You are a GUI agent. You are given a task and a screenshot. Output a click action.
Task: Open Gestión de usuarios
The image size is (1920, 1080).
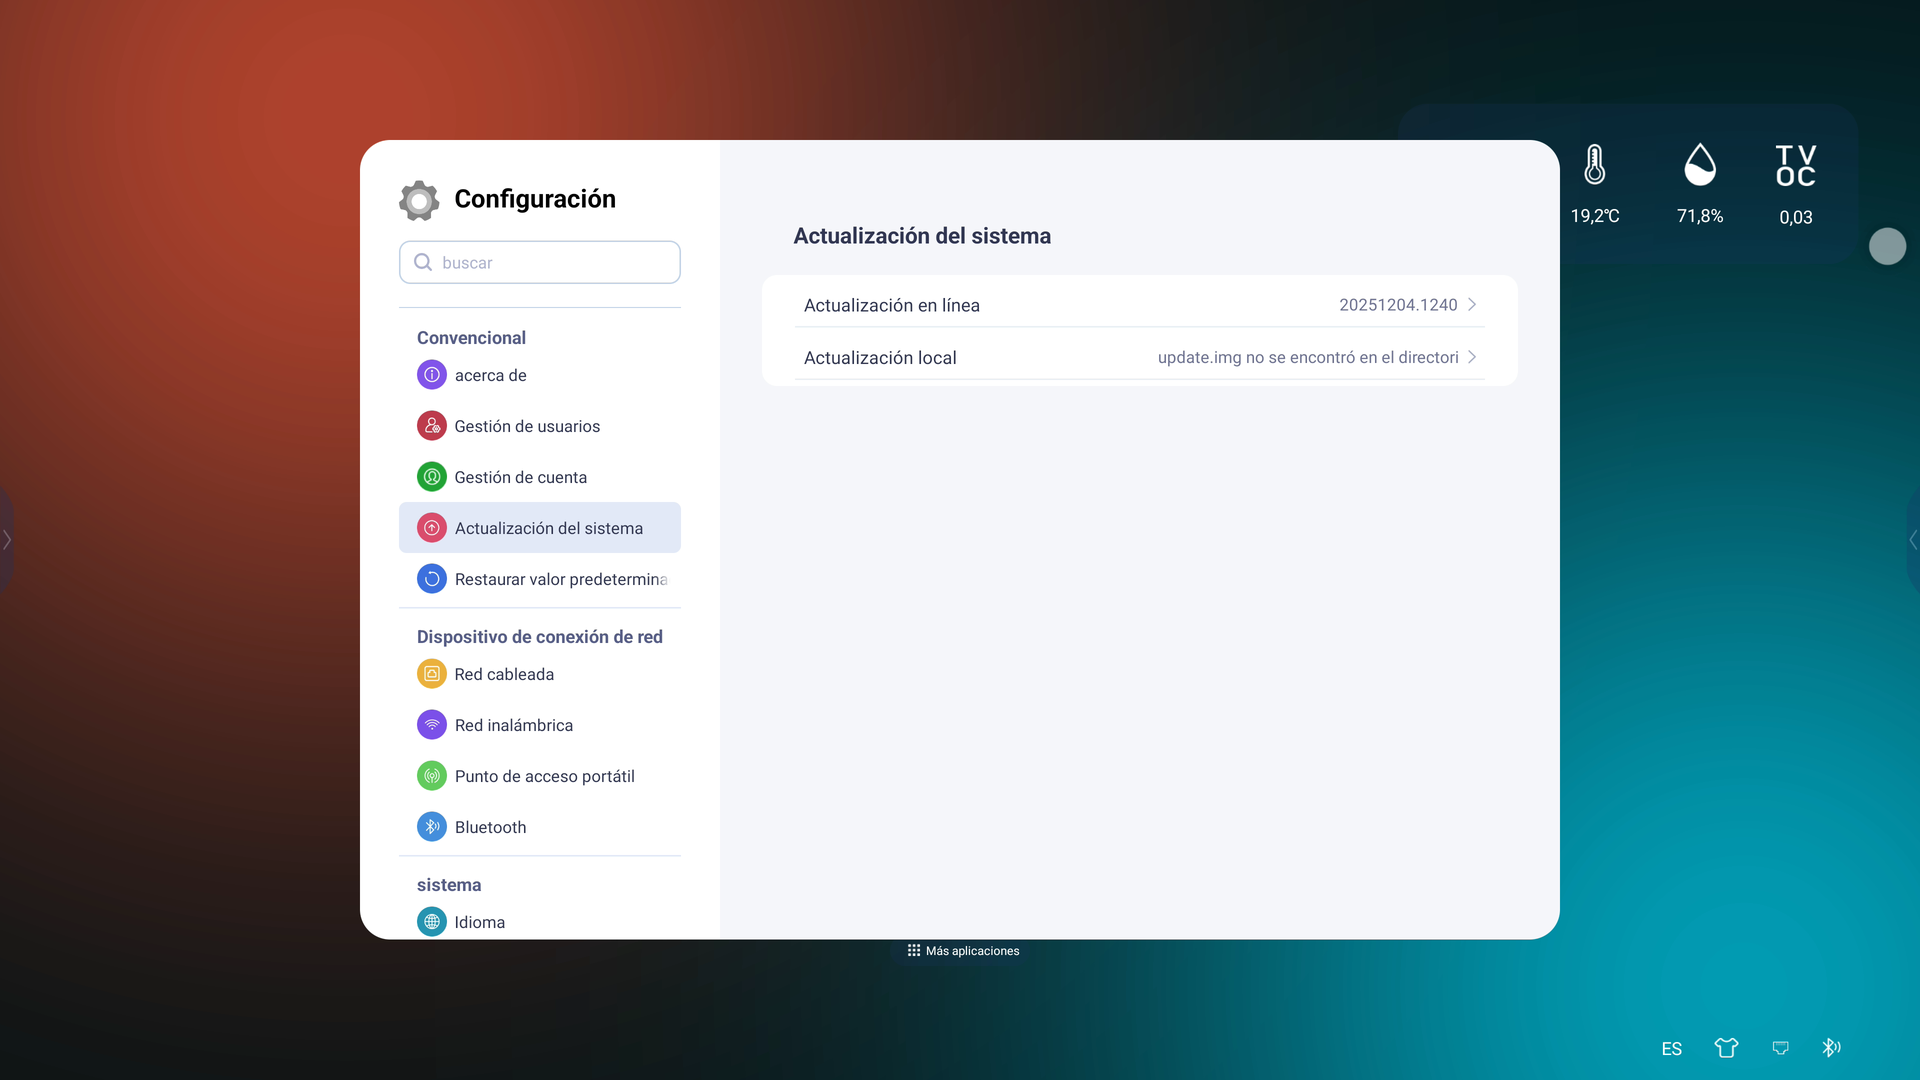coord(540,426)
